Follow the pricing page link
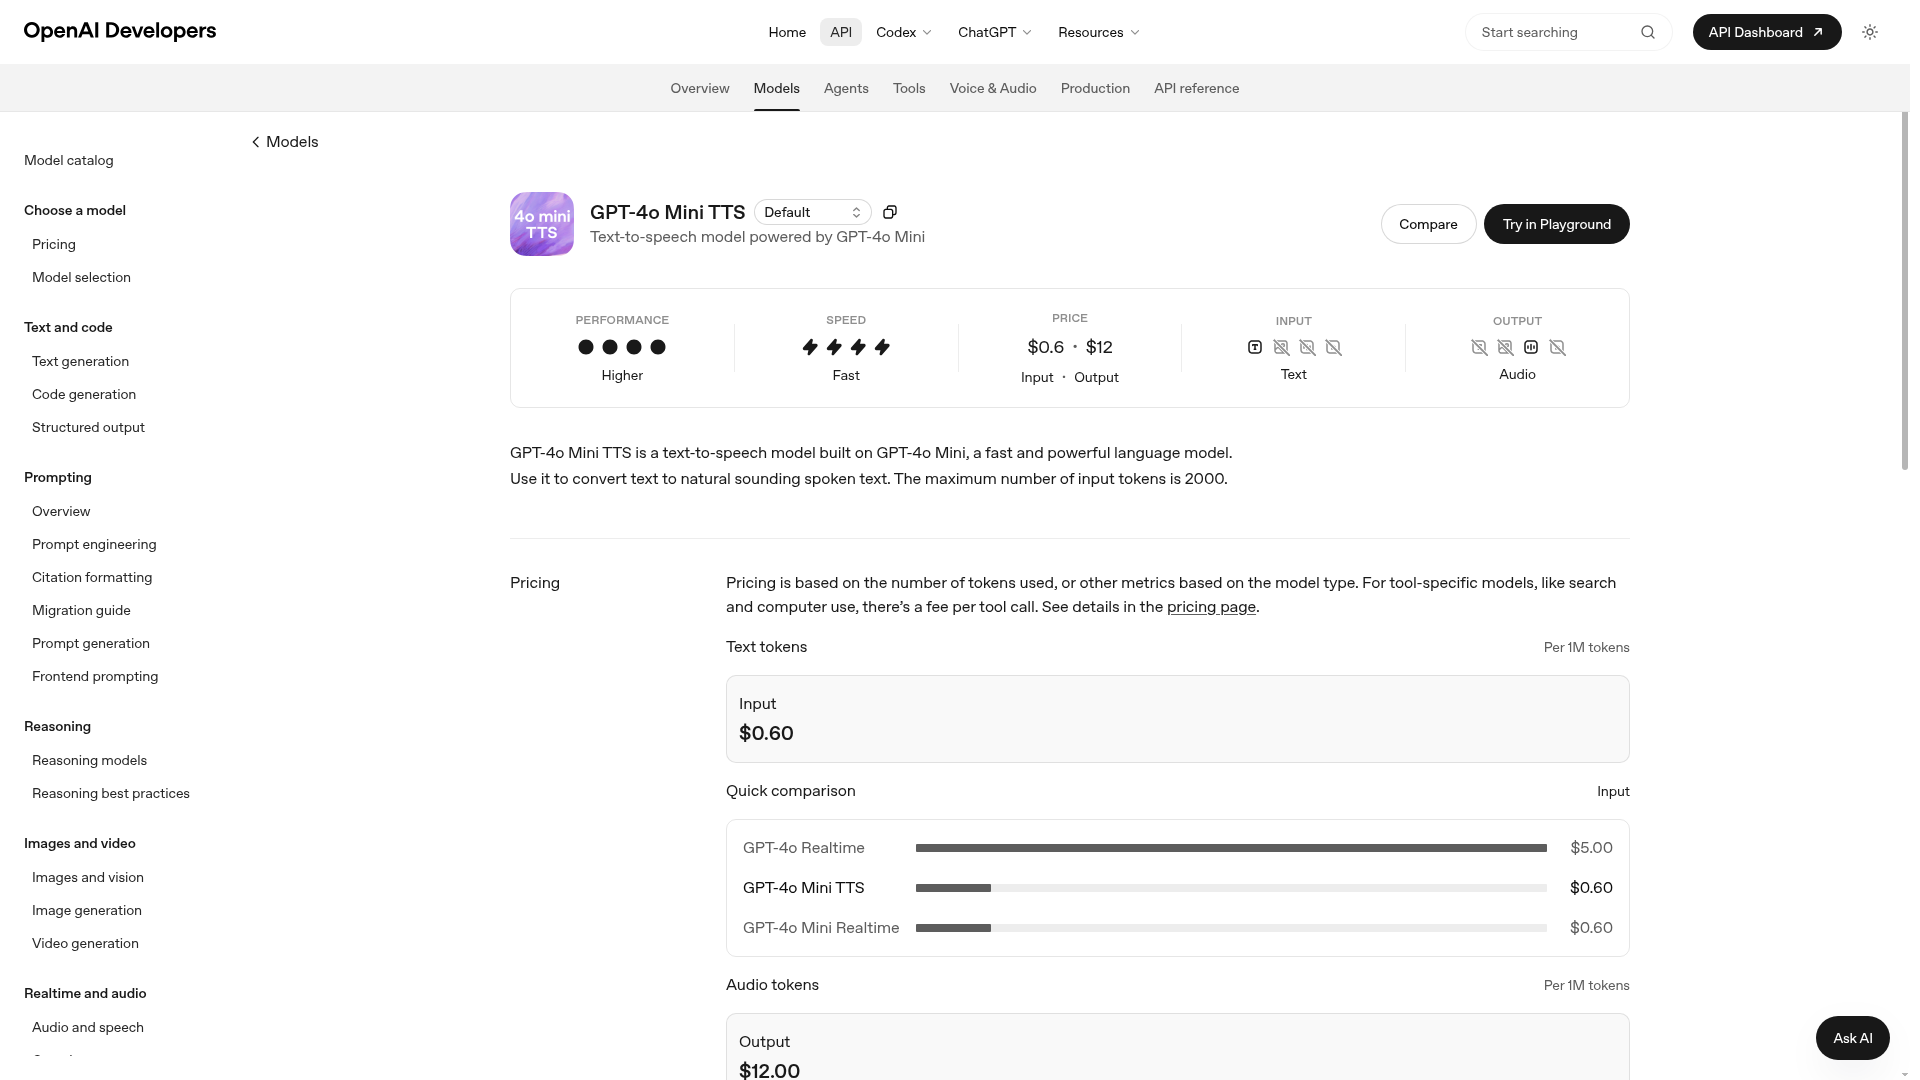Viewport: 1920px width, 1080px height. [1211, 607]
